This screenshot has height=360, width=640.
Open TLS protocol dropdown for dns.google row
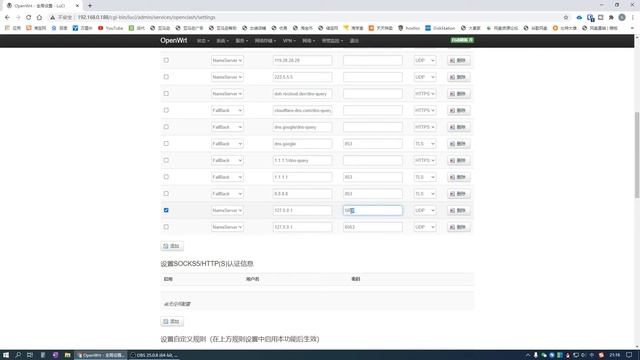coord(425,144)
